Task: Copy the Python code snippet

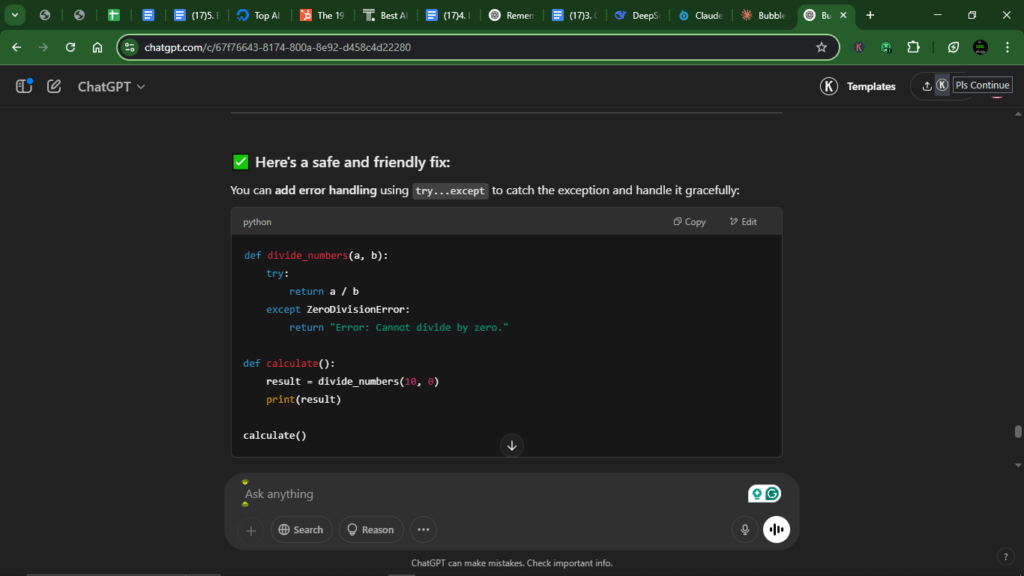Action: pyautogui.click(x=688, y=221)
